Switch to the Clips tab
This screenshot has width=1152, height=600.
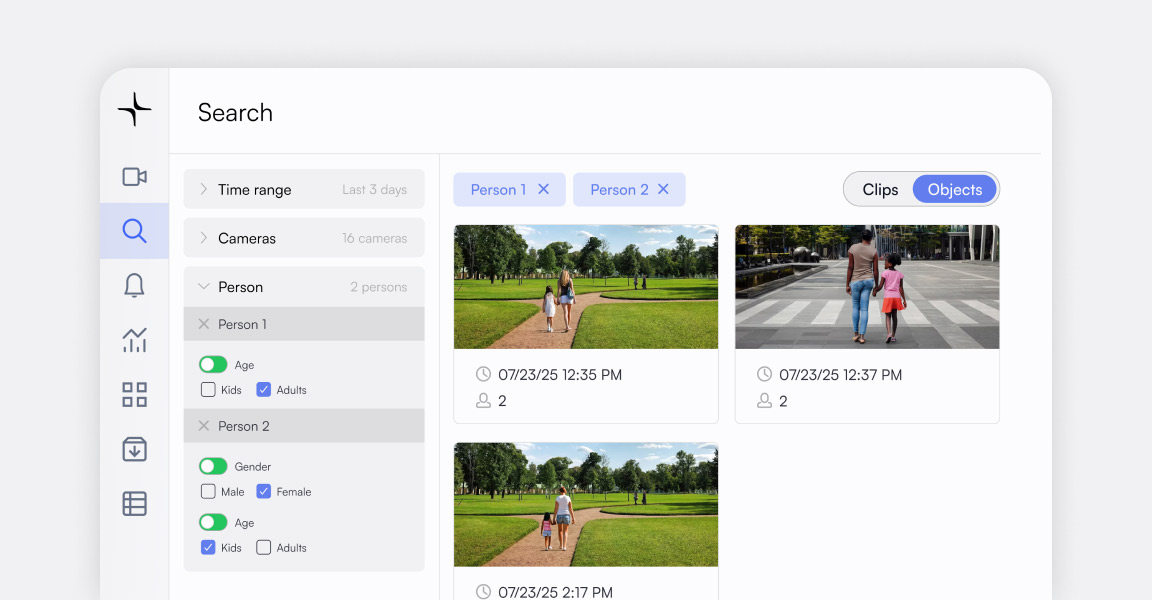880,190
